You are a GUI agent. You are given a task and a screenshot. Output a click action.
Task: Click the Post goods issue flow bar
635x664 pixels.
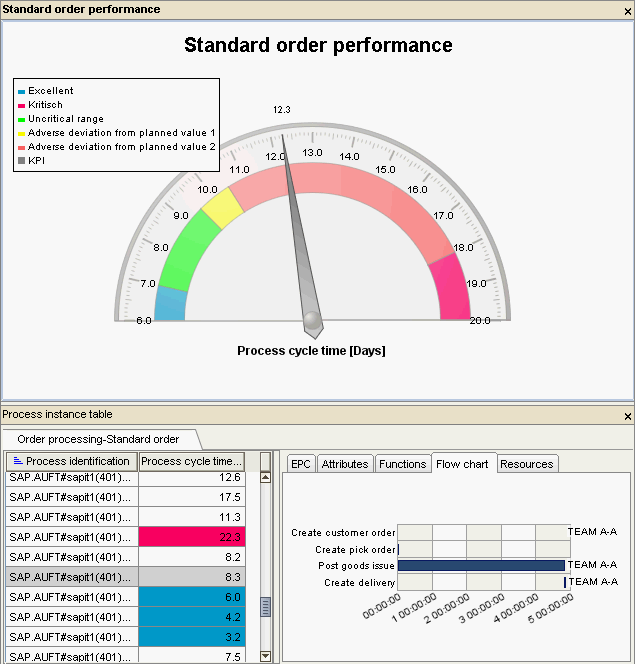pyautogui.click(x=481, y=565)
